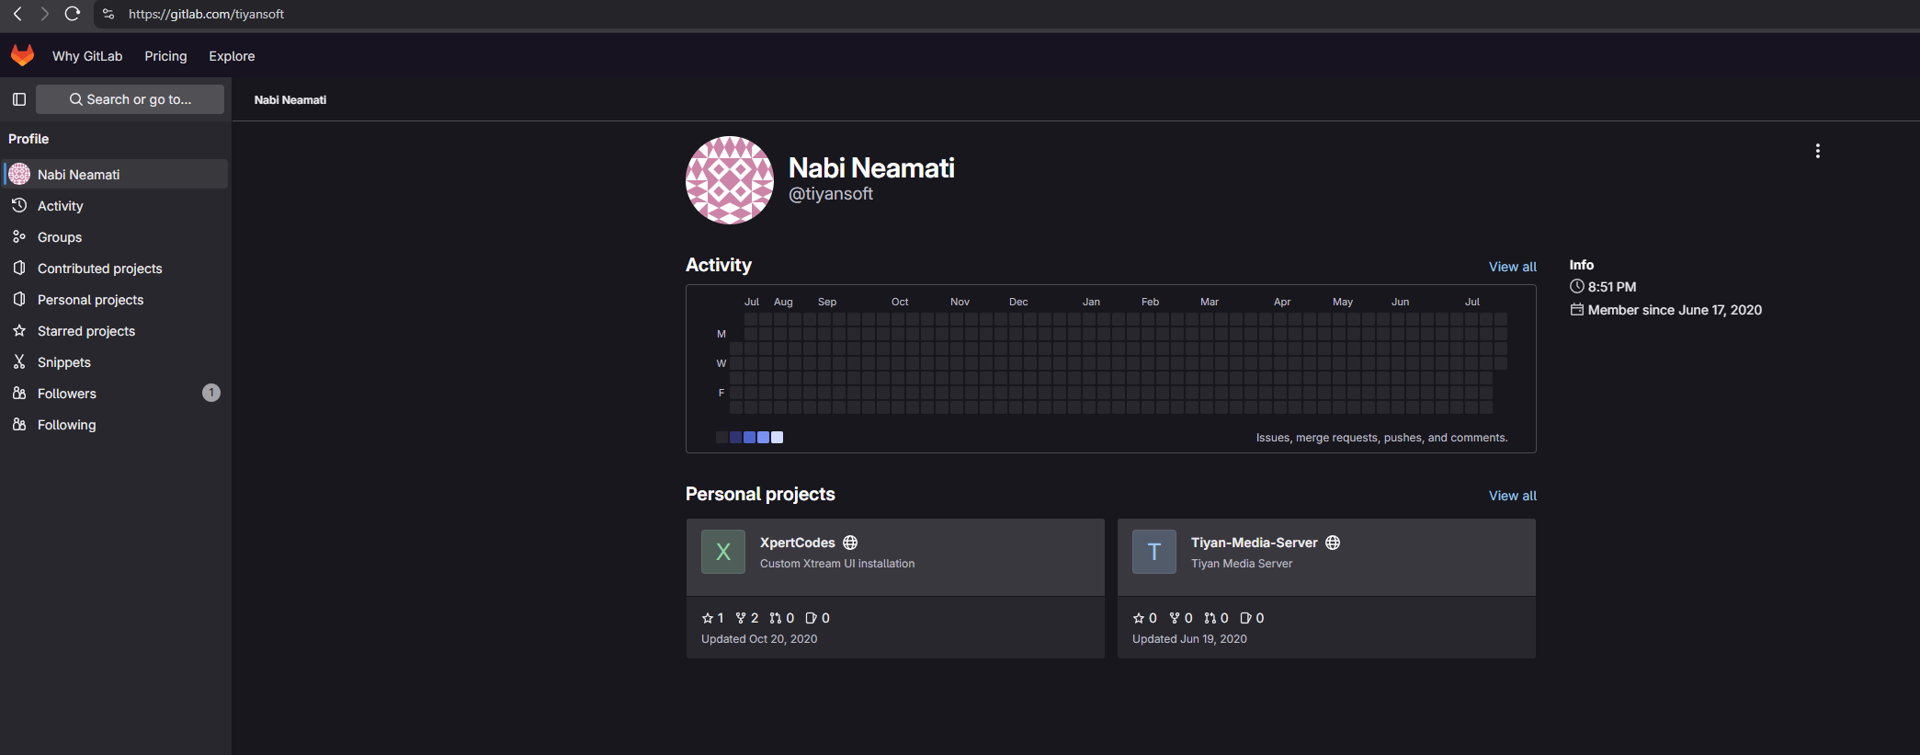Viewport: 1920px width, 755px height.
Task: Click XpertCodes star count icon
Action: pos(707,618)
